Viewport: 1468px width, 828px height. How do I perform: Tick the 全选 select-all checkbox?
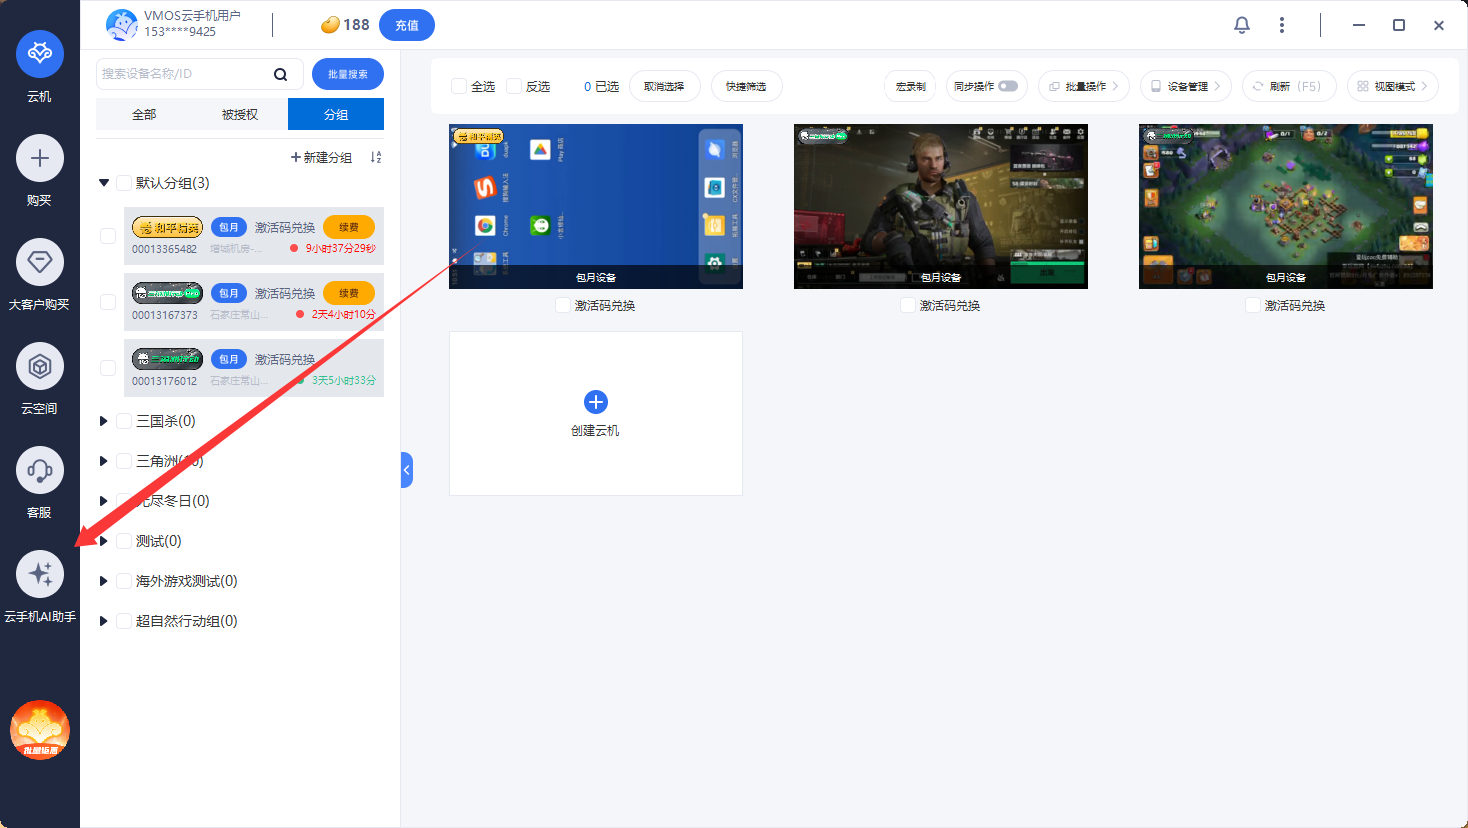point(459,86)
